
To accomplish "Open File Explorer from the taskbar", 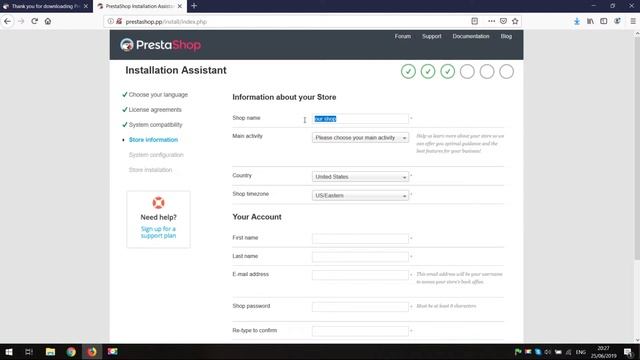I will (x=50, y=352).
